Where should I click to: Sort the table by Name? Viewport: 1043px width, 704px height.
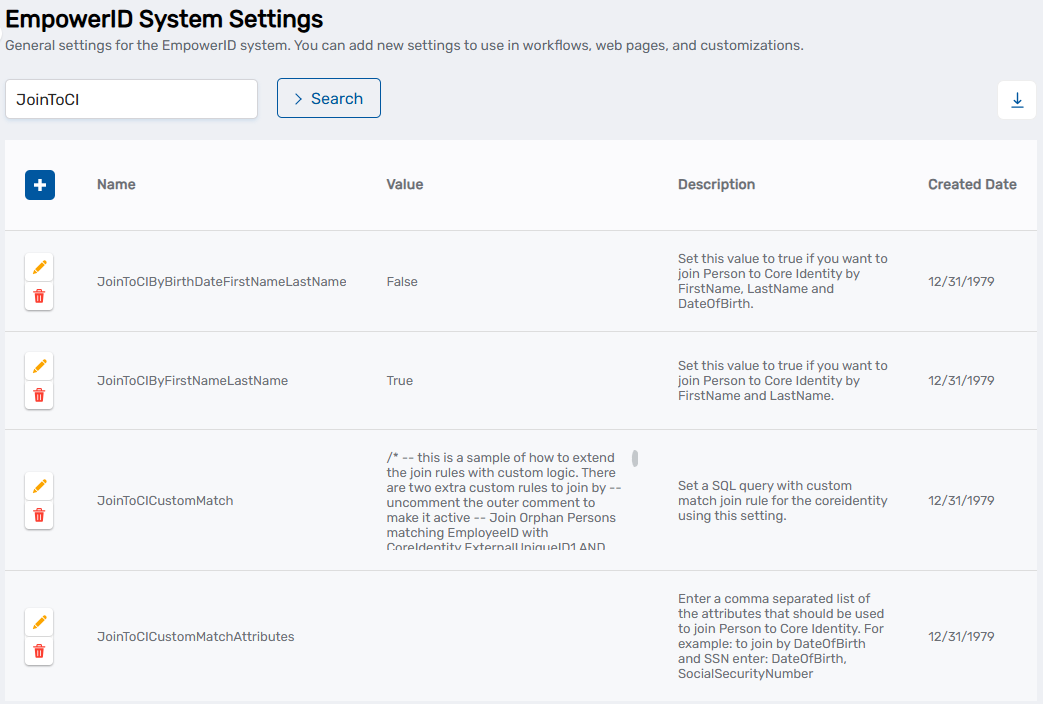pyautogui.click(x=116, y=184)
